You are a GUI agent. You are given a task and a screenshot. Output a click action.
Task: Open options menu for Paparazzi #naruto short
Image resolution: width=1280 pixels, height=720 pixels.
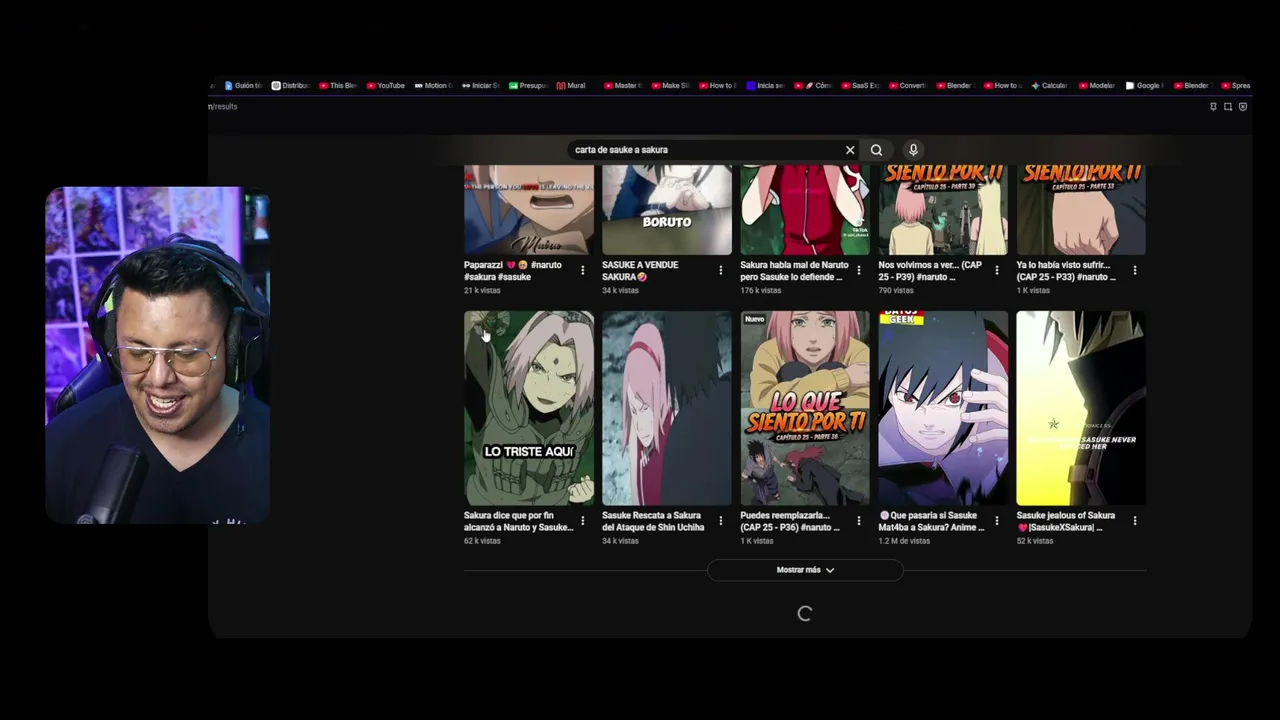point(583,271)
